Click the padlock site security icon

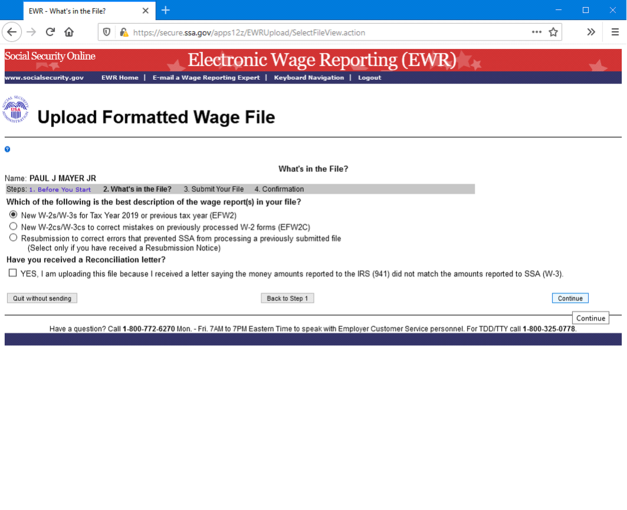(123, 32)
